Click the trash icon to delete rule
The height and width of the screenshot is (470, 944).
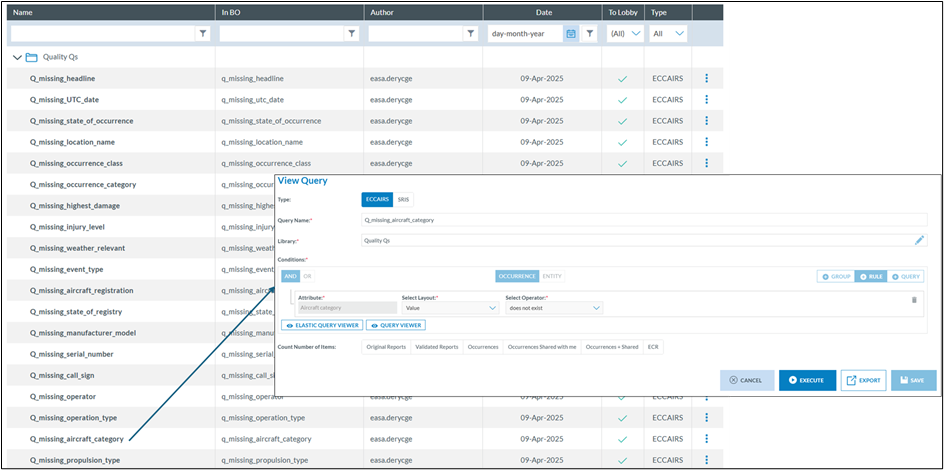(x=913, y=299)
